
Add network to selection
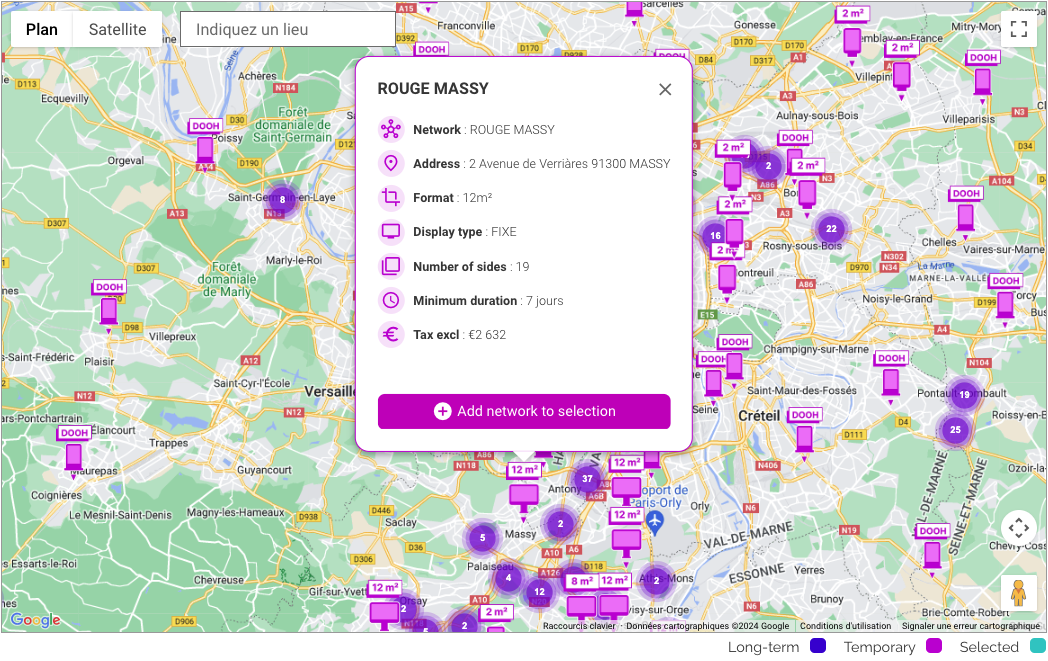[x=524, y=411]
